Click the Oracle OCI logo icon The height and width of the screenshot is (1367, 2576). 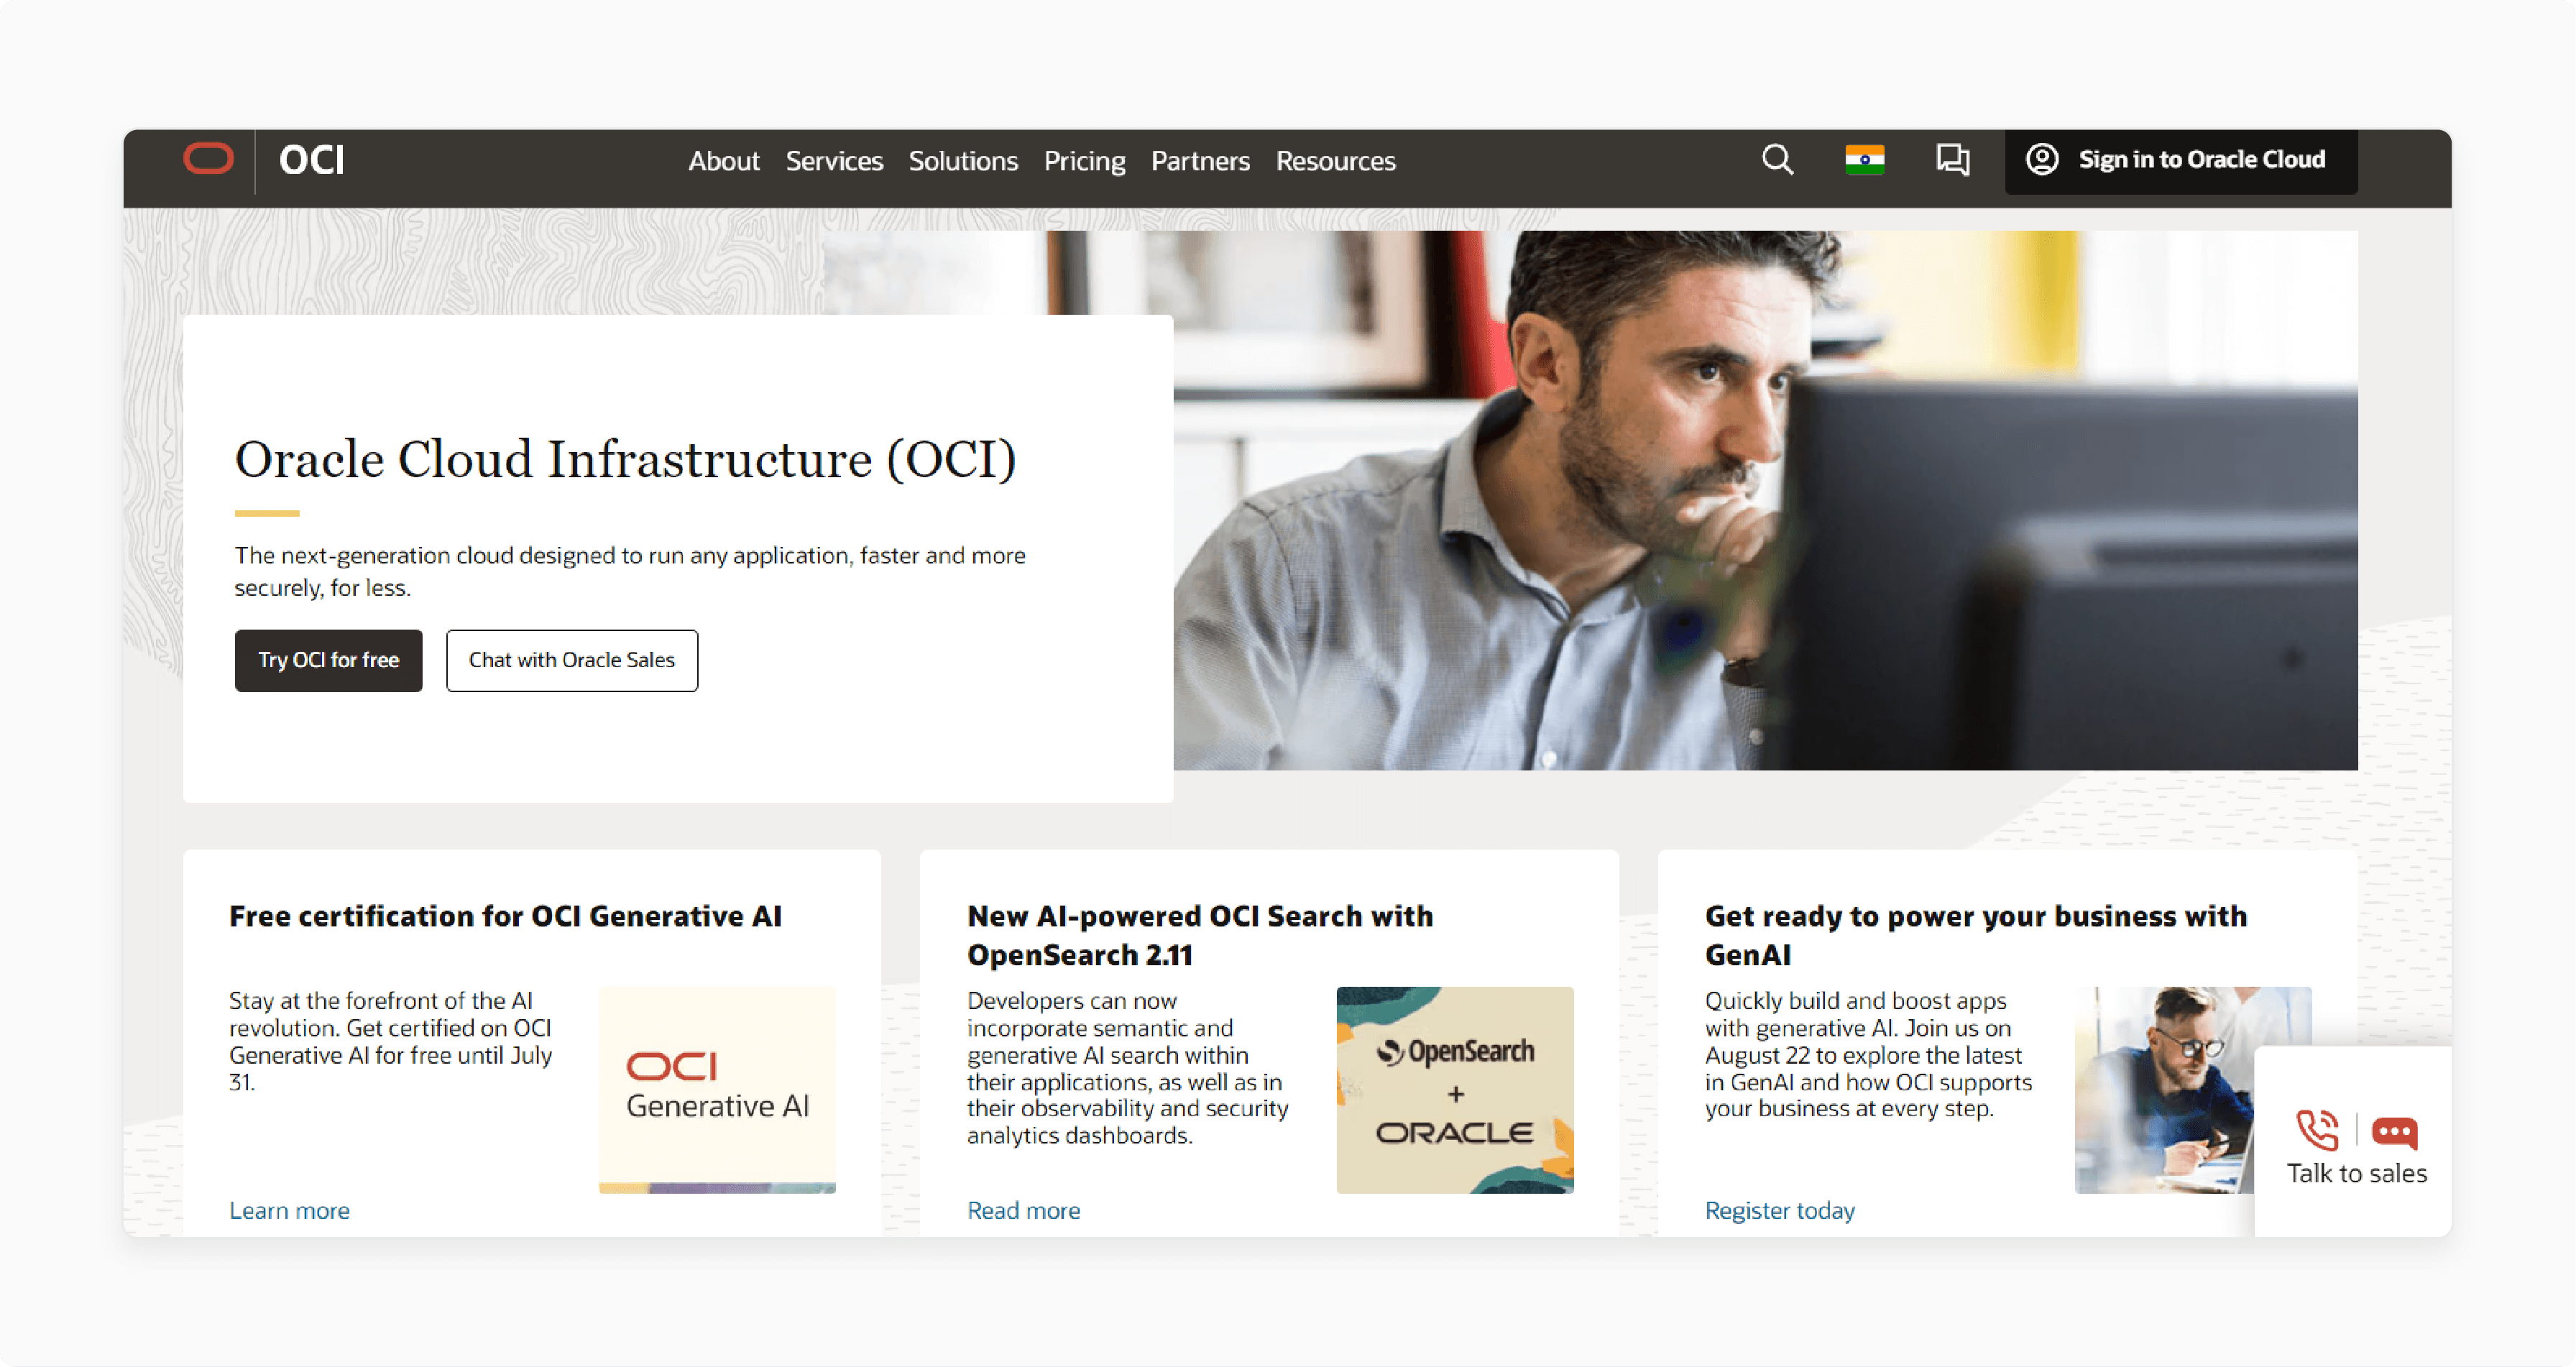(203, 160)
